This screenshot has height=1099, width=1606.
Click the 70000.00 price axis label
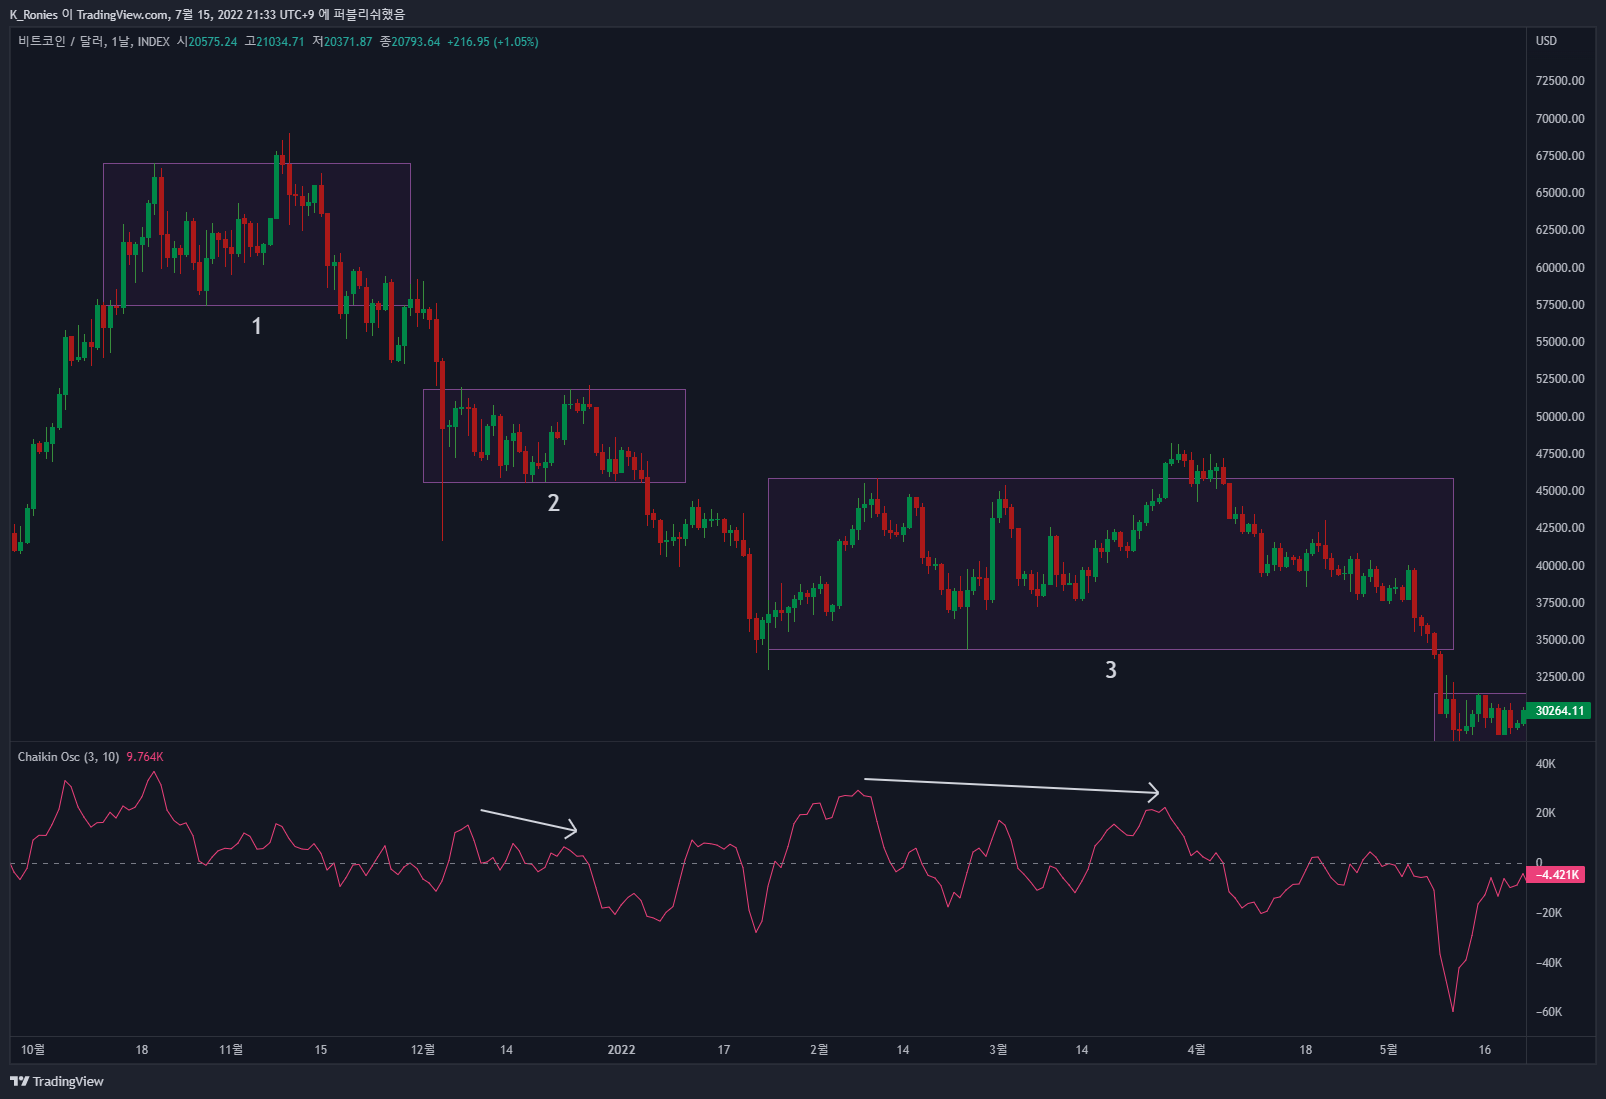tap(1560, 119)
